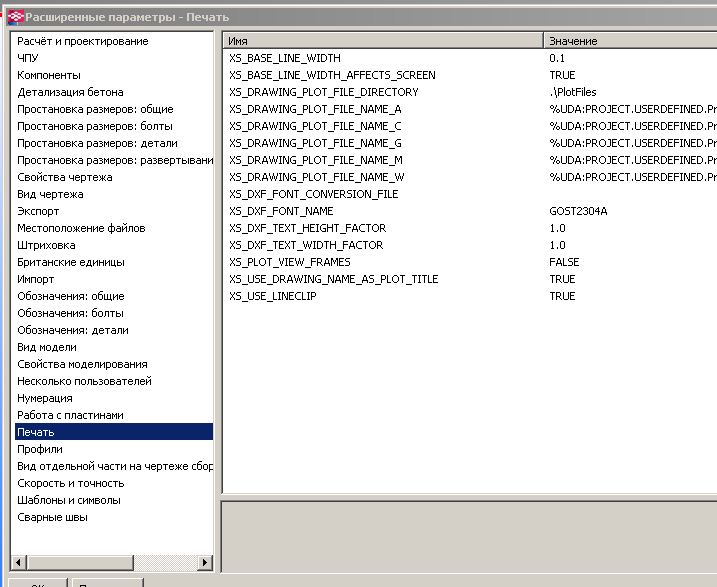Click left scroll arrow of category list
The height and width of the screenshot is (587, 717).
[19, 560]
